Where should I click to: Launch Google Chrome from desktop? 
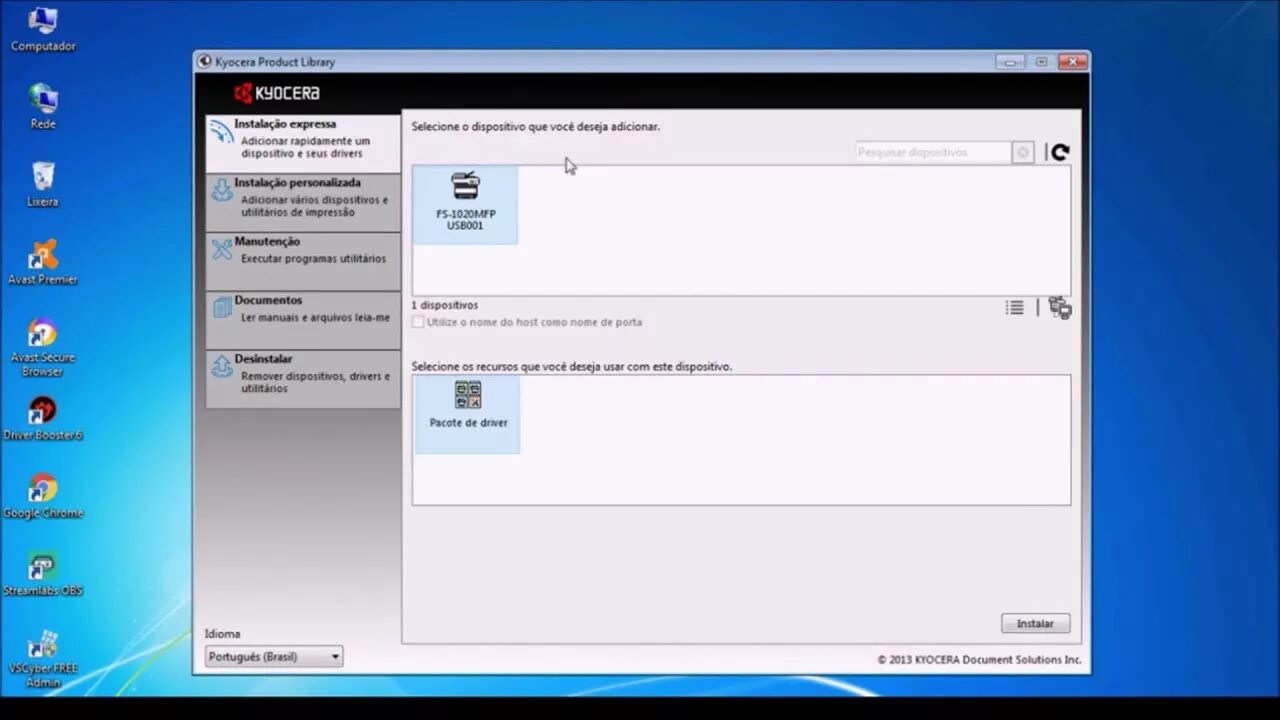(43, 497)
